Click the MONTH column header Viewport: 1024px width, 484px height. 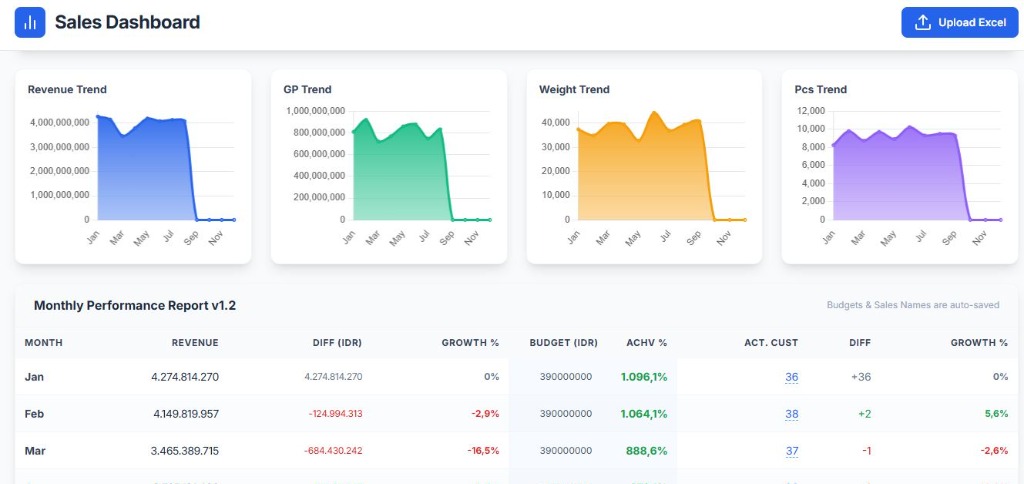point(44,343)
